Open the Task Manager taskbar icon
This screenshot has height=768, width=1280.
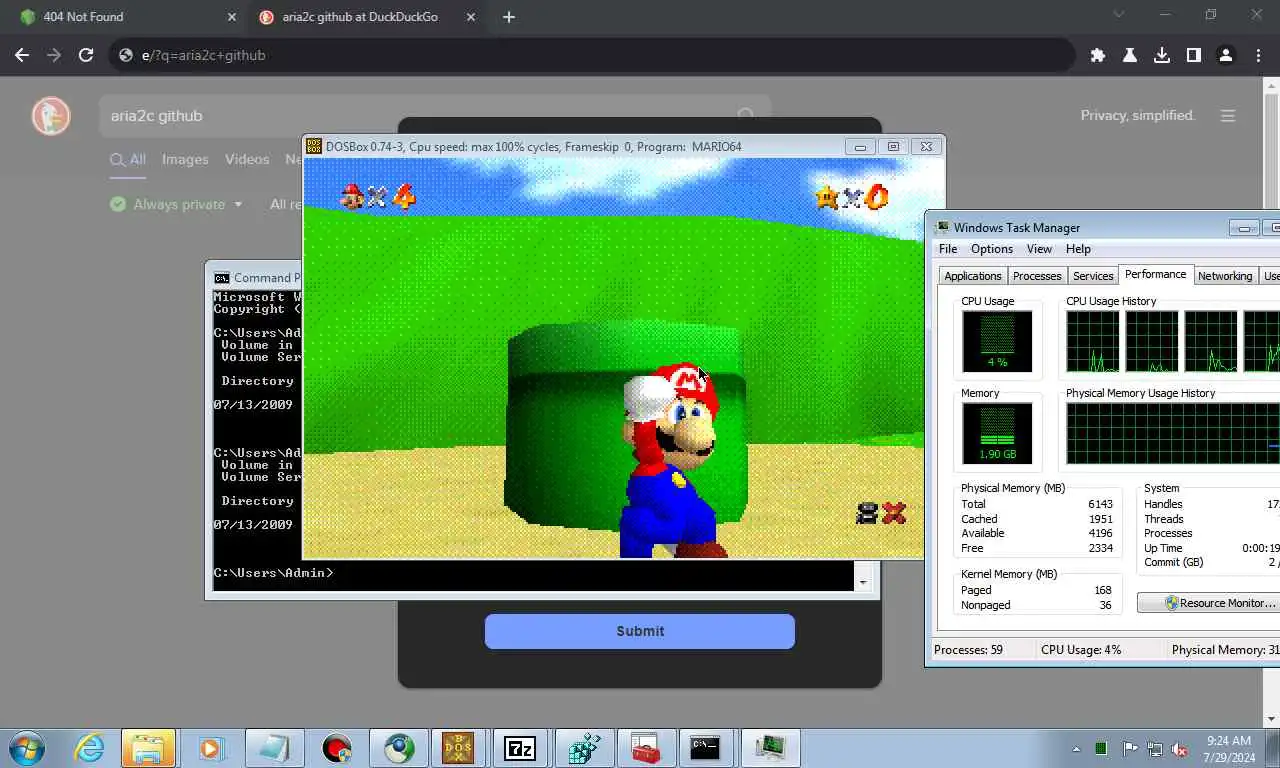[771, 748]
